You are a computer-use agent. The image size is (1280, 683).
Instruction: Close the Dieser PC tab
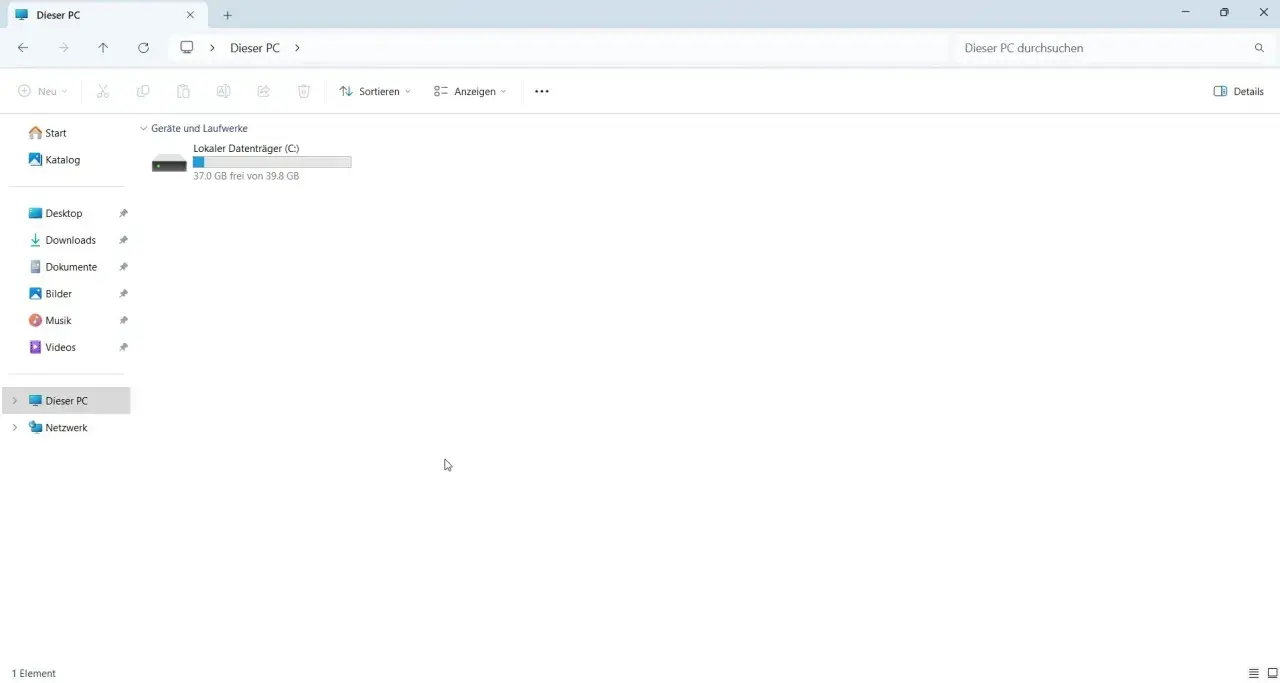point(190,15)
